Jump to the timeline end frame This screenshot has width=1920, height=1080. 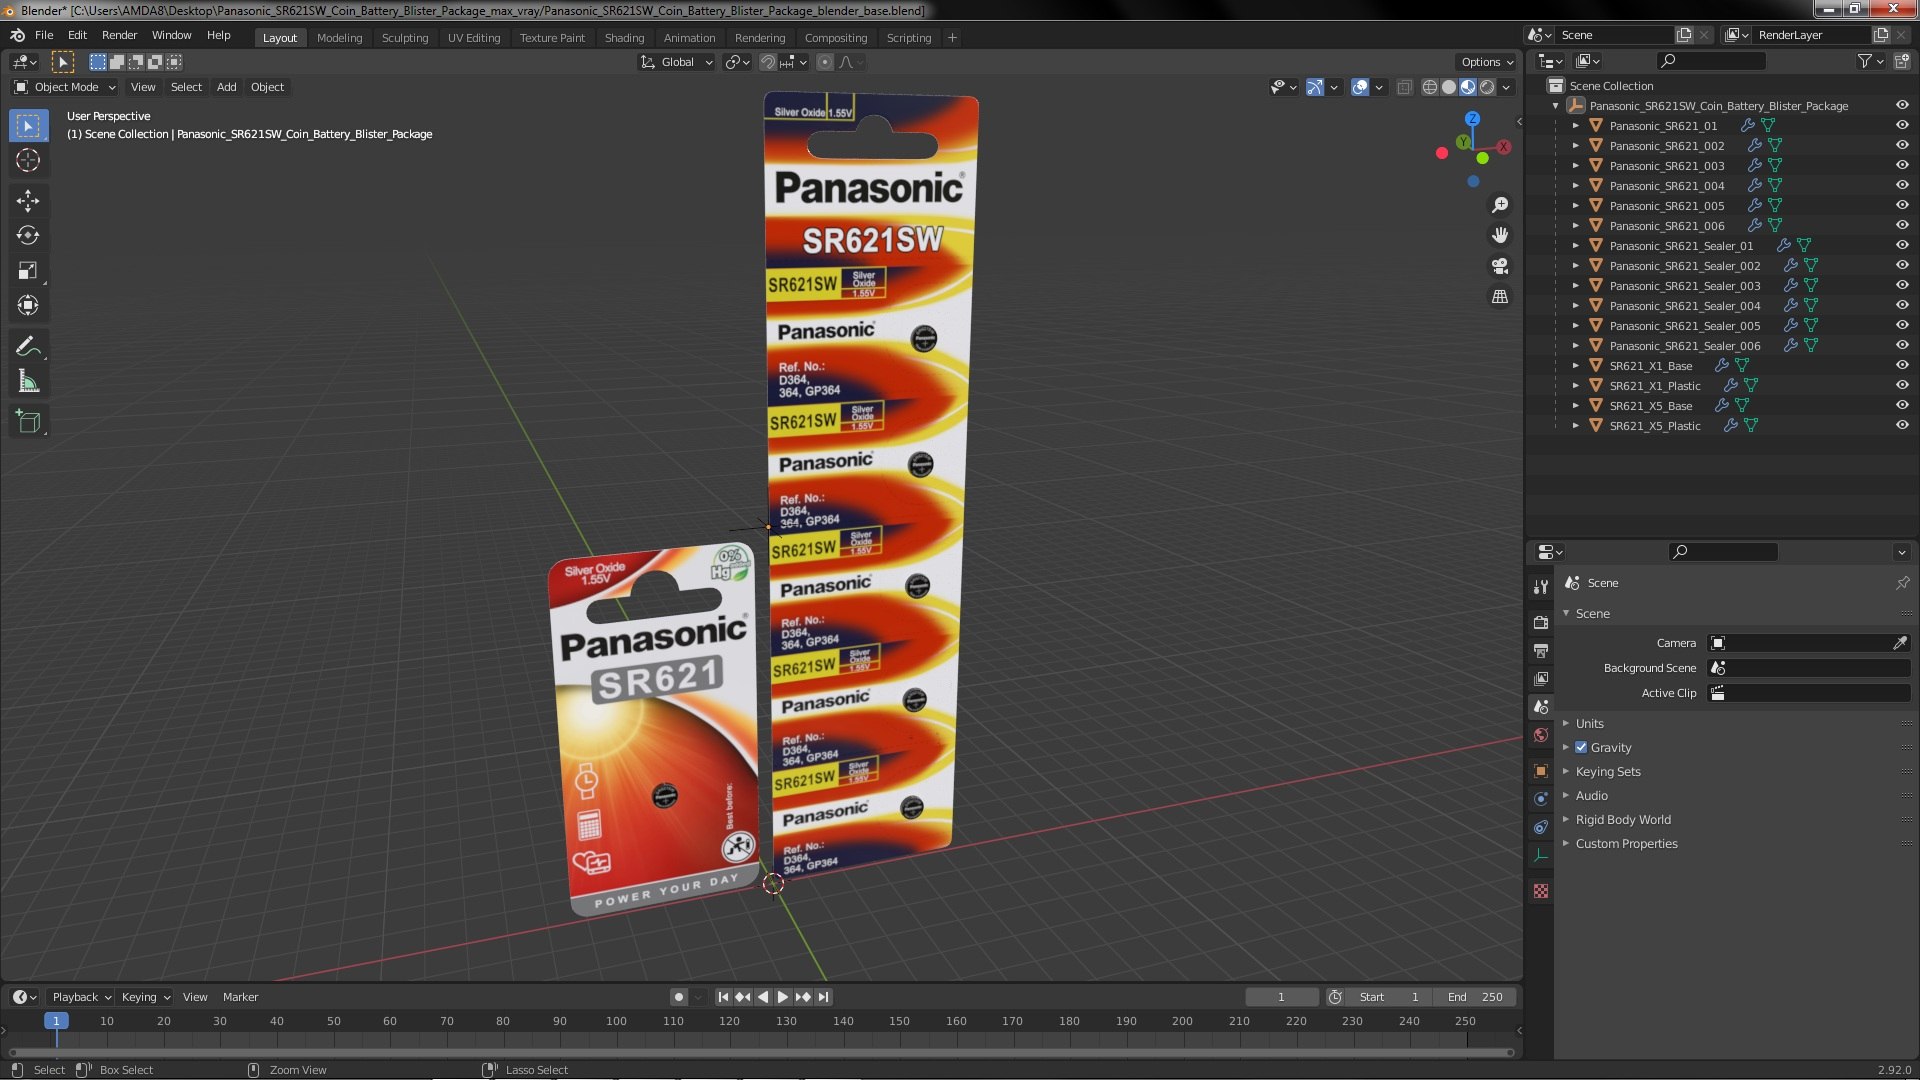(x=823, y=997)
